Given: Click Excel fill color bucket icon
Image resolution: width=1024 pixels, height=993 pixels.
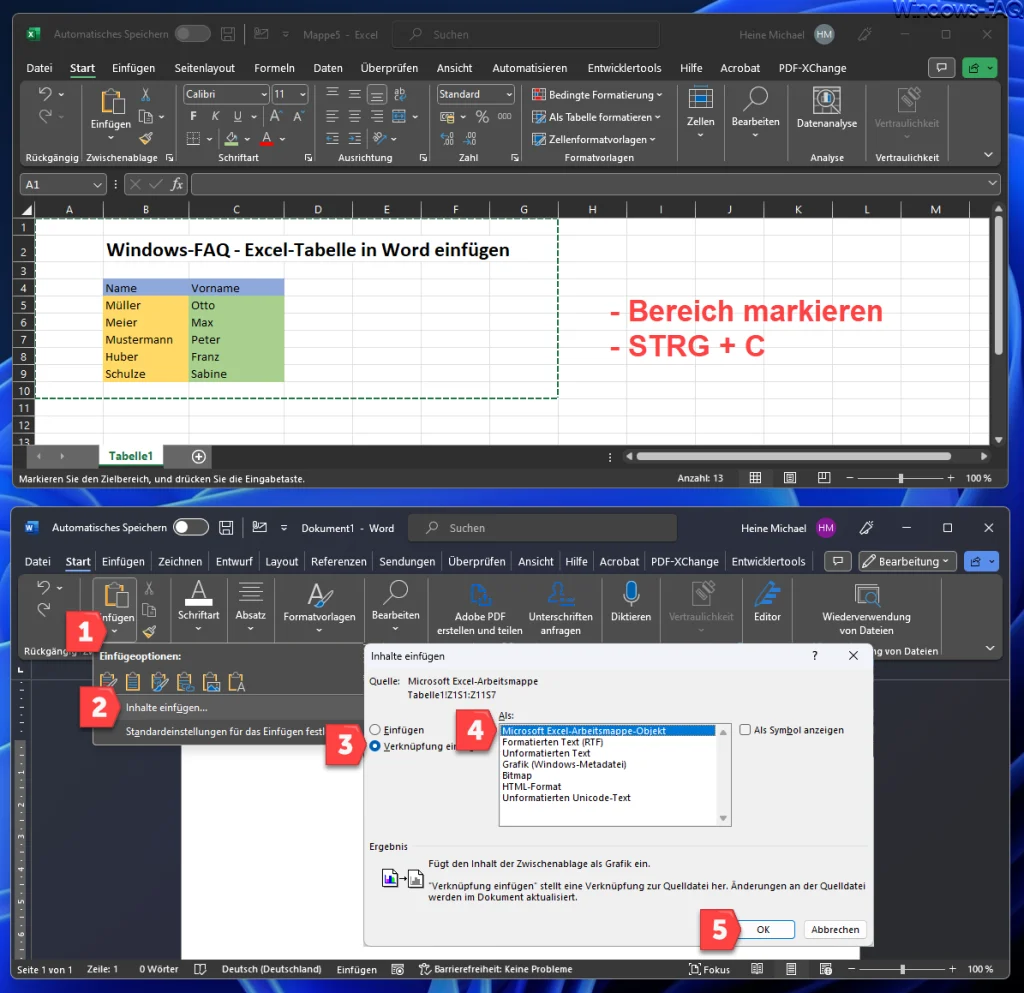Looking at the screenshot, I should [231, 138].
